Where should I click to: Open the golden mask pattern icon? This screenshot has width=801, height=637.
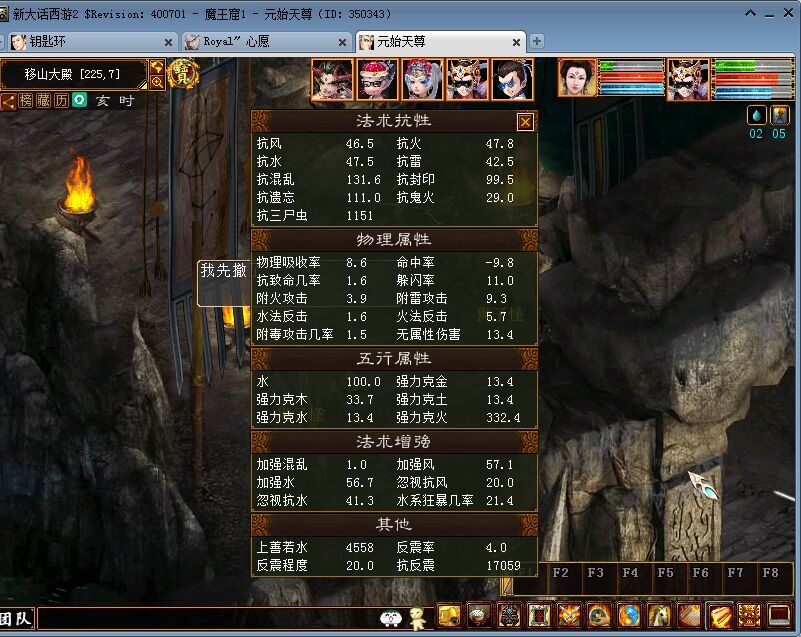[x=749, y=616]
